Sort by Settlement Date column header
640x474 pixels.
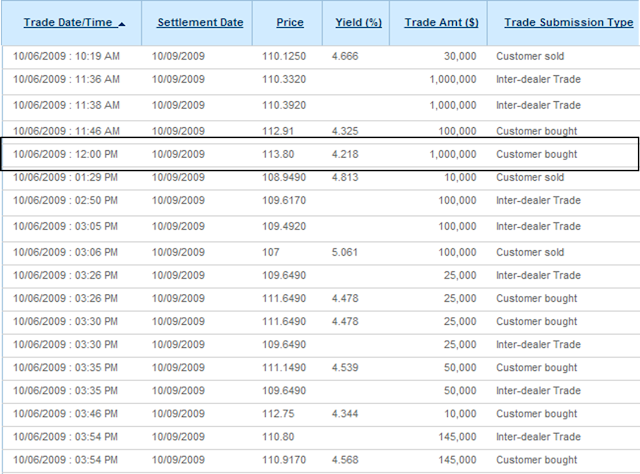(200, 22)
